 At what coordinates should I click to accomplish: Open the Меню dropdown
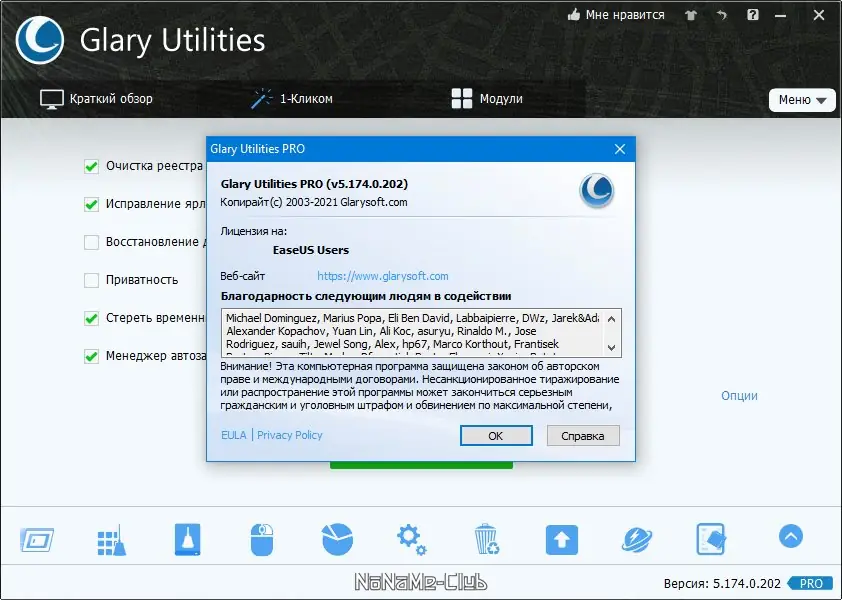click(x=802, y=100)
